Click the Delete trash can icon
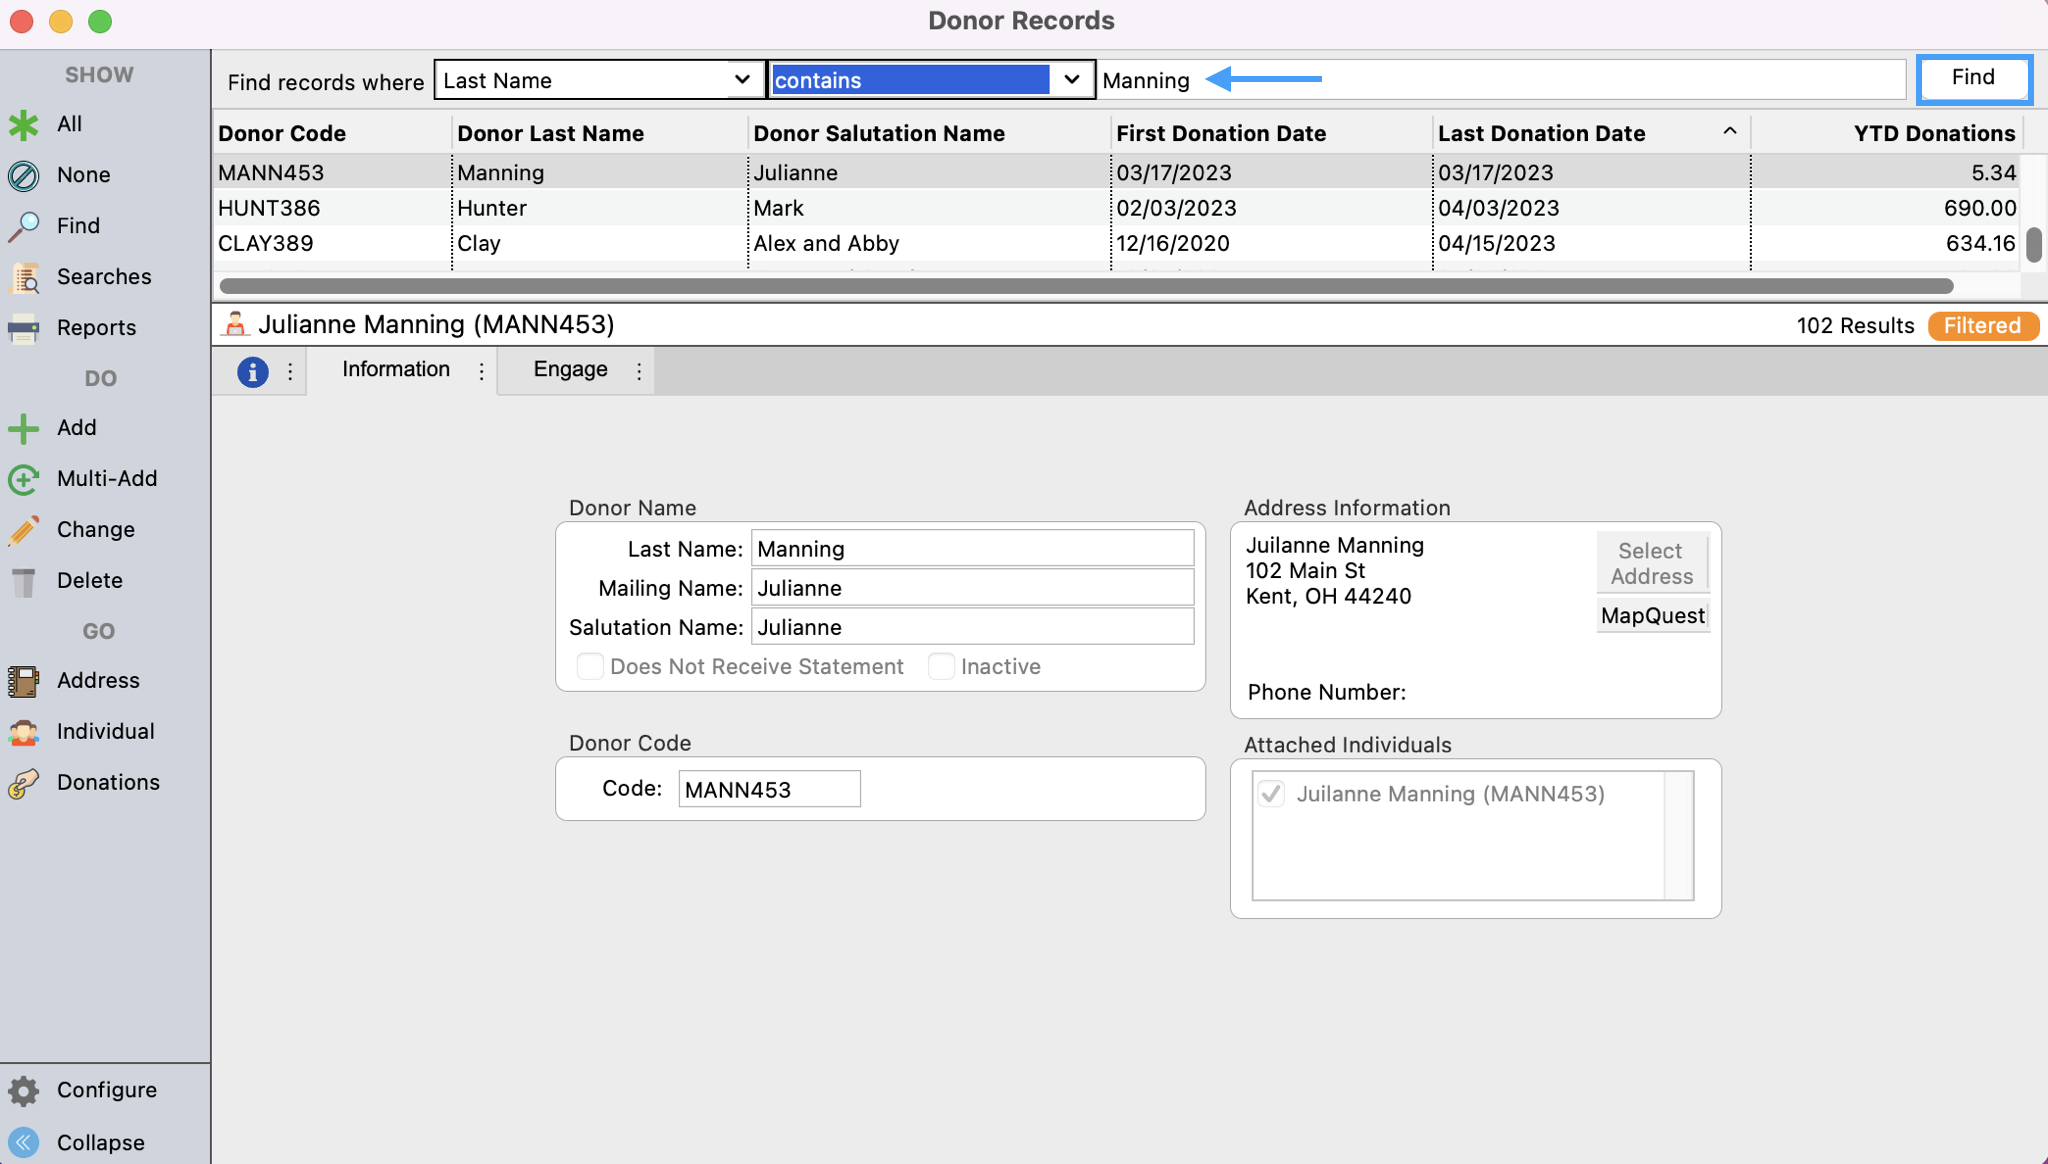Image resolution: width=2048 pixels, height=1164 pixels. (x=23, y=582)
